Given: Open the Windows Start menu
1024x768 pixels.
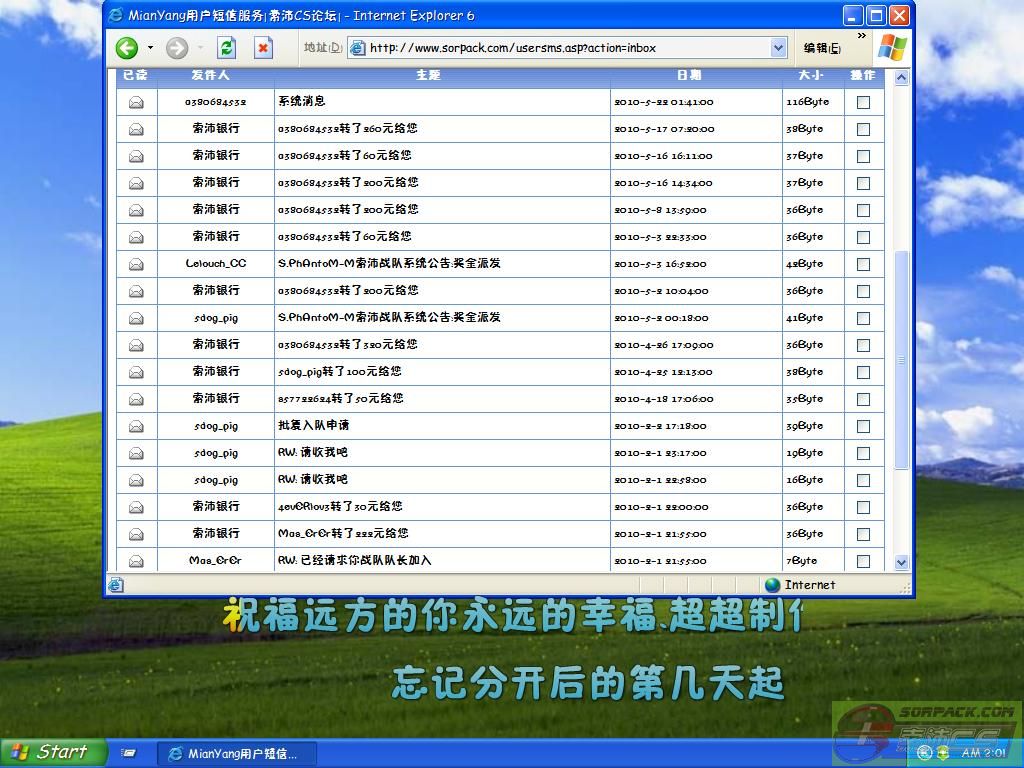Looking at the screenshot, I should 52,753.
